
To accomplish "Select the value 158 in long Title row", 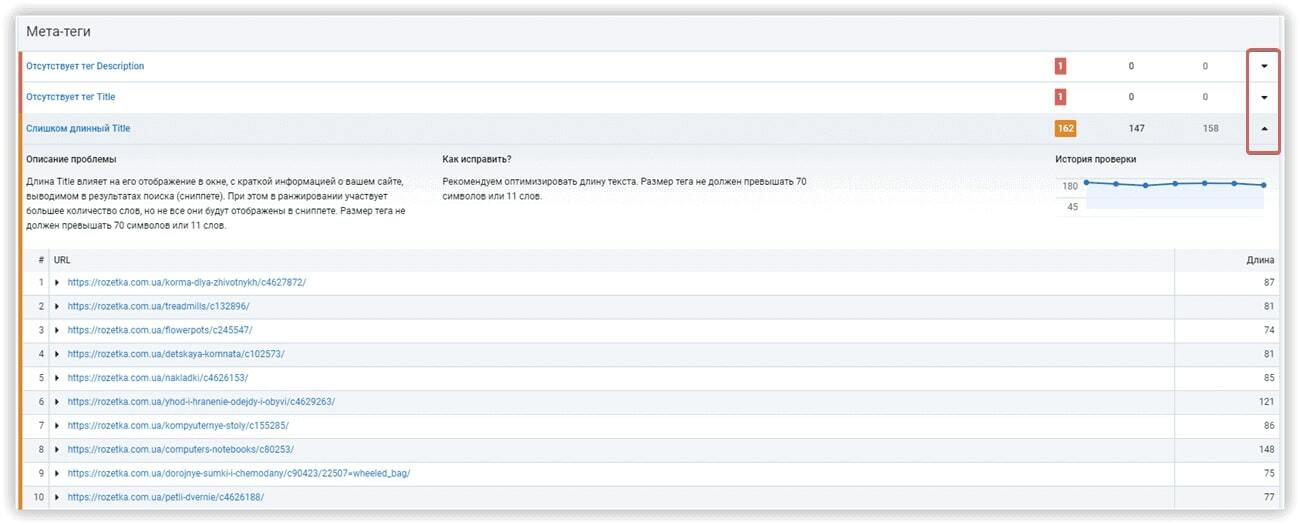I will tap(1210, 128).
